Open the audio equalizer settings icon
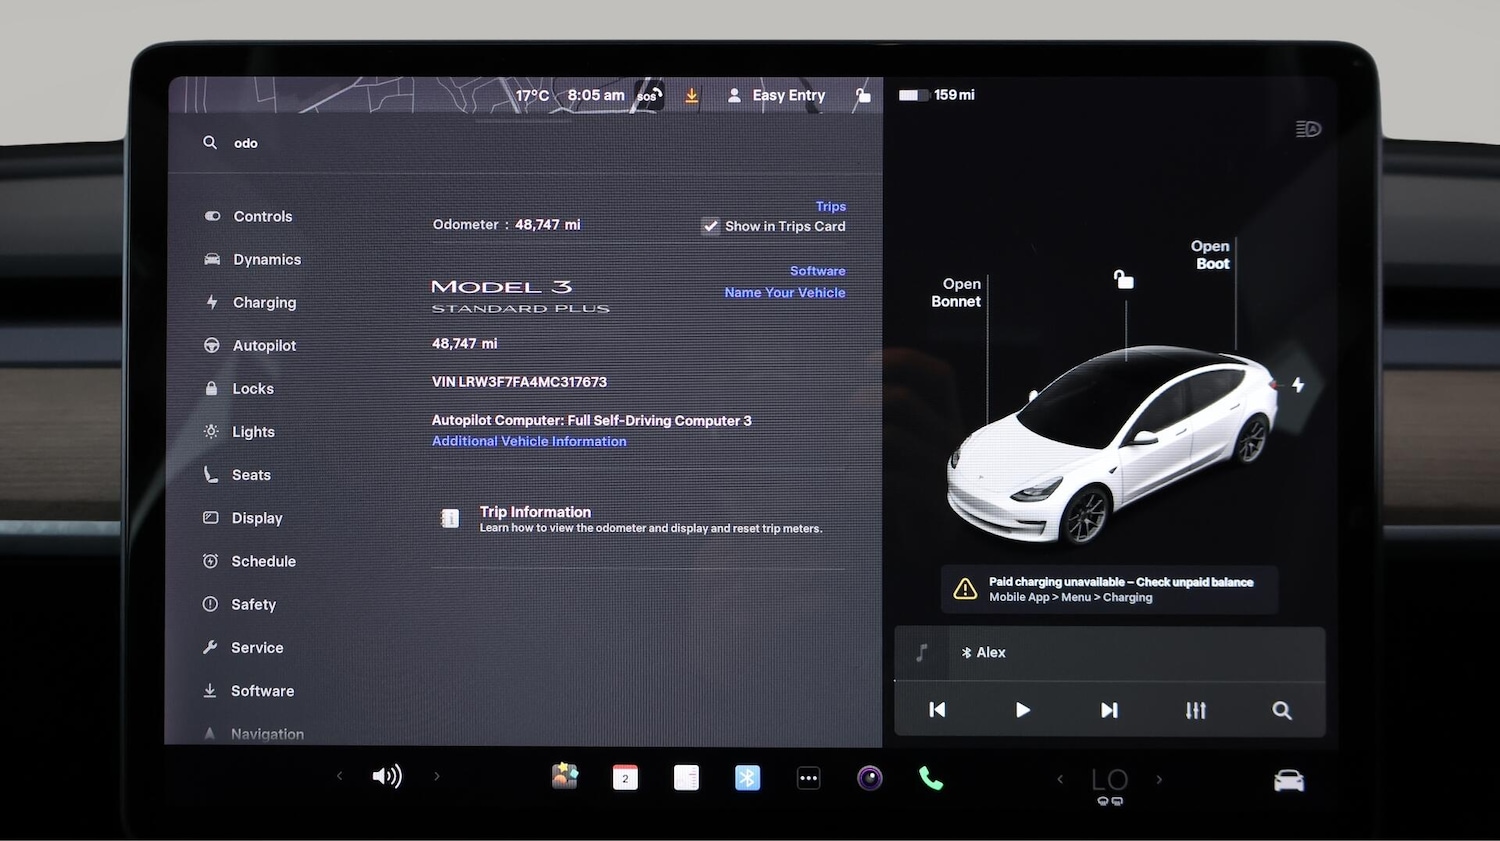The image size is (1500, 841). pyautogui.click(x=1195, y=710)
